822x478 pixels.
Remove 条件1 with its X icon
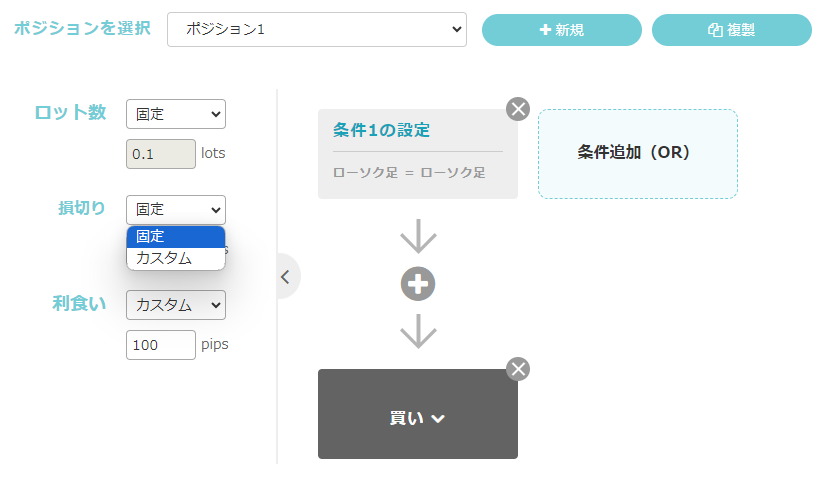pyautogui.click(x=517, y=109)
